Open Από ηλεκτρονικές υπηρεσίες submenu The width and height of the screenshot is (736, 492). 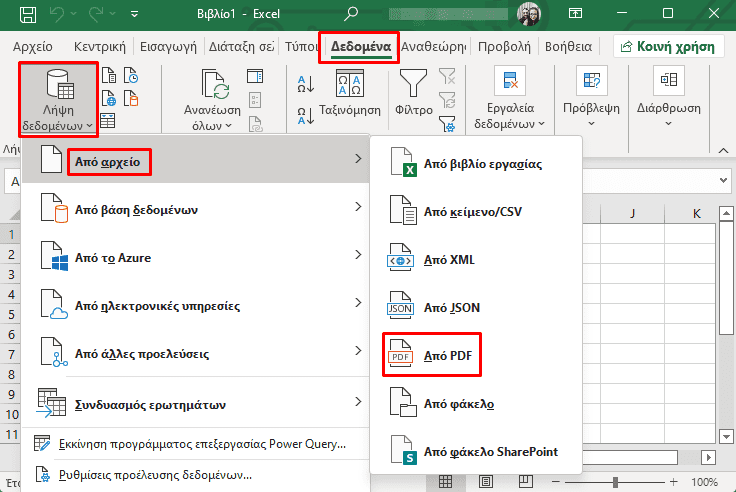point(196,305)
